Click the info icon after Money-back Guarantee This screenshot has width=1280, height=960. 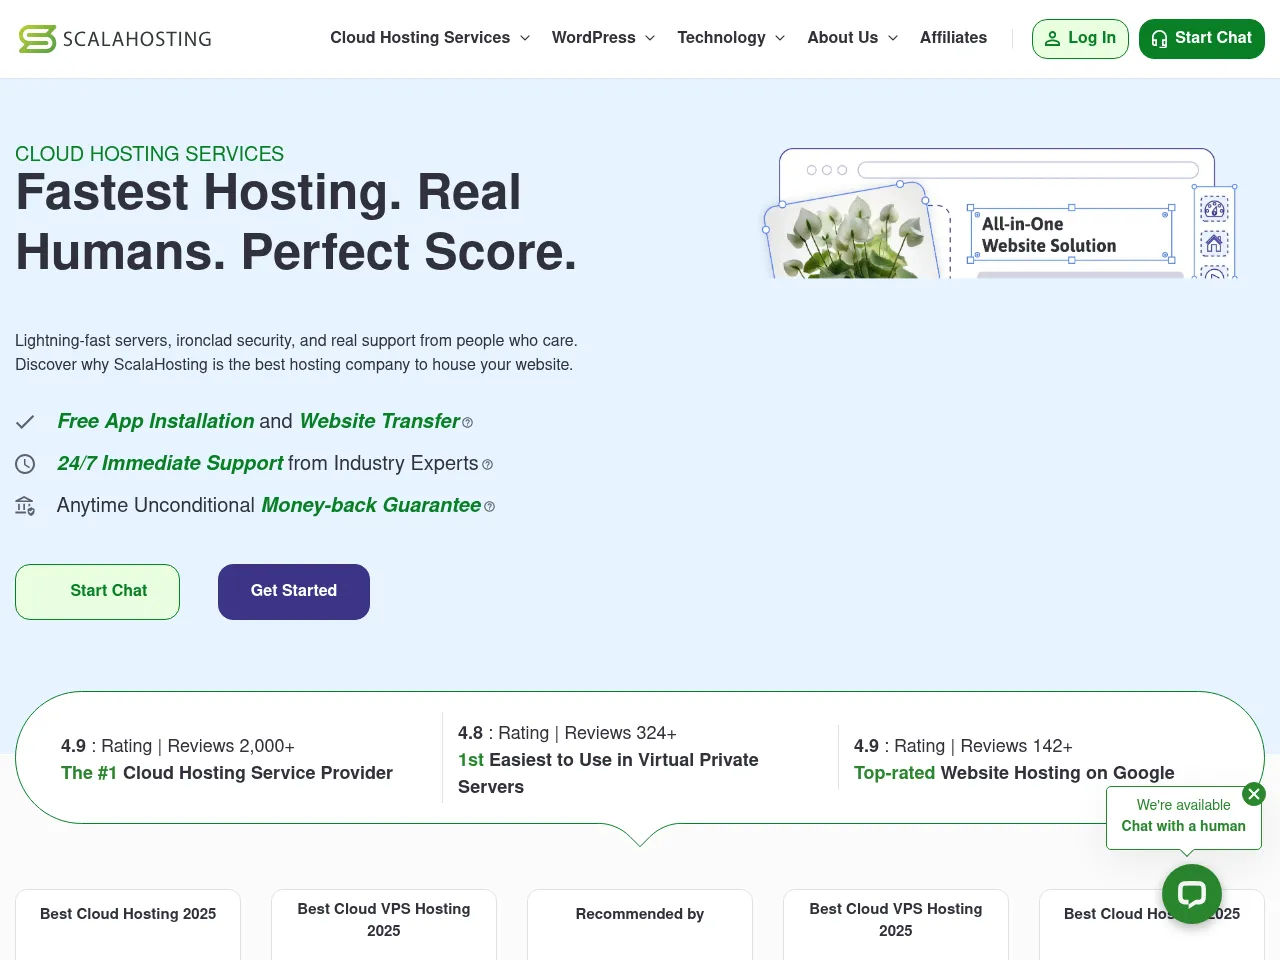click(x=489, y=506)
